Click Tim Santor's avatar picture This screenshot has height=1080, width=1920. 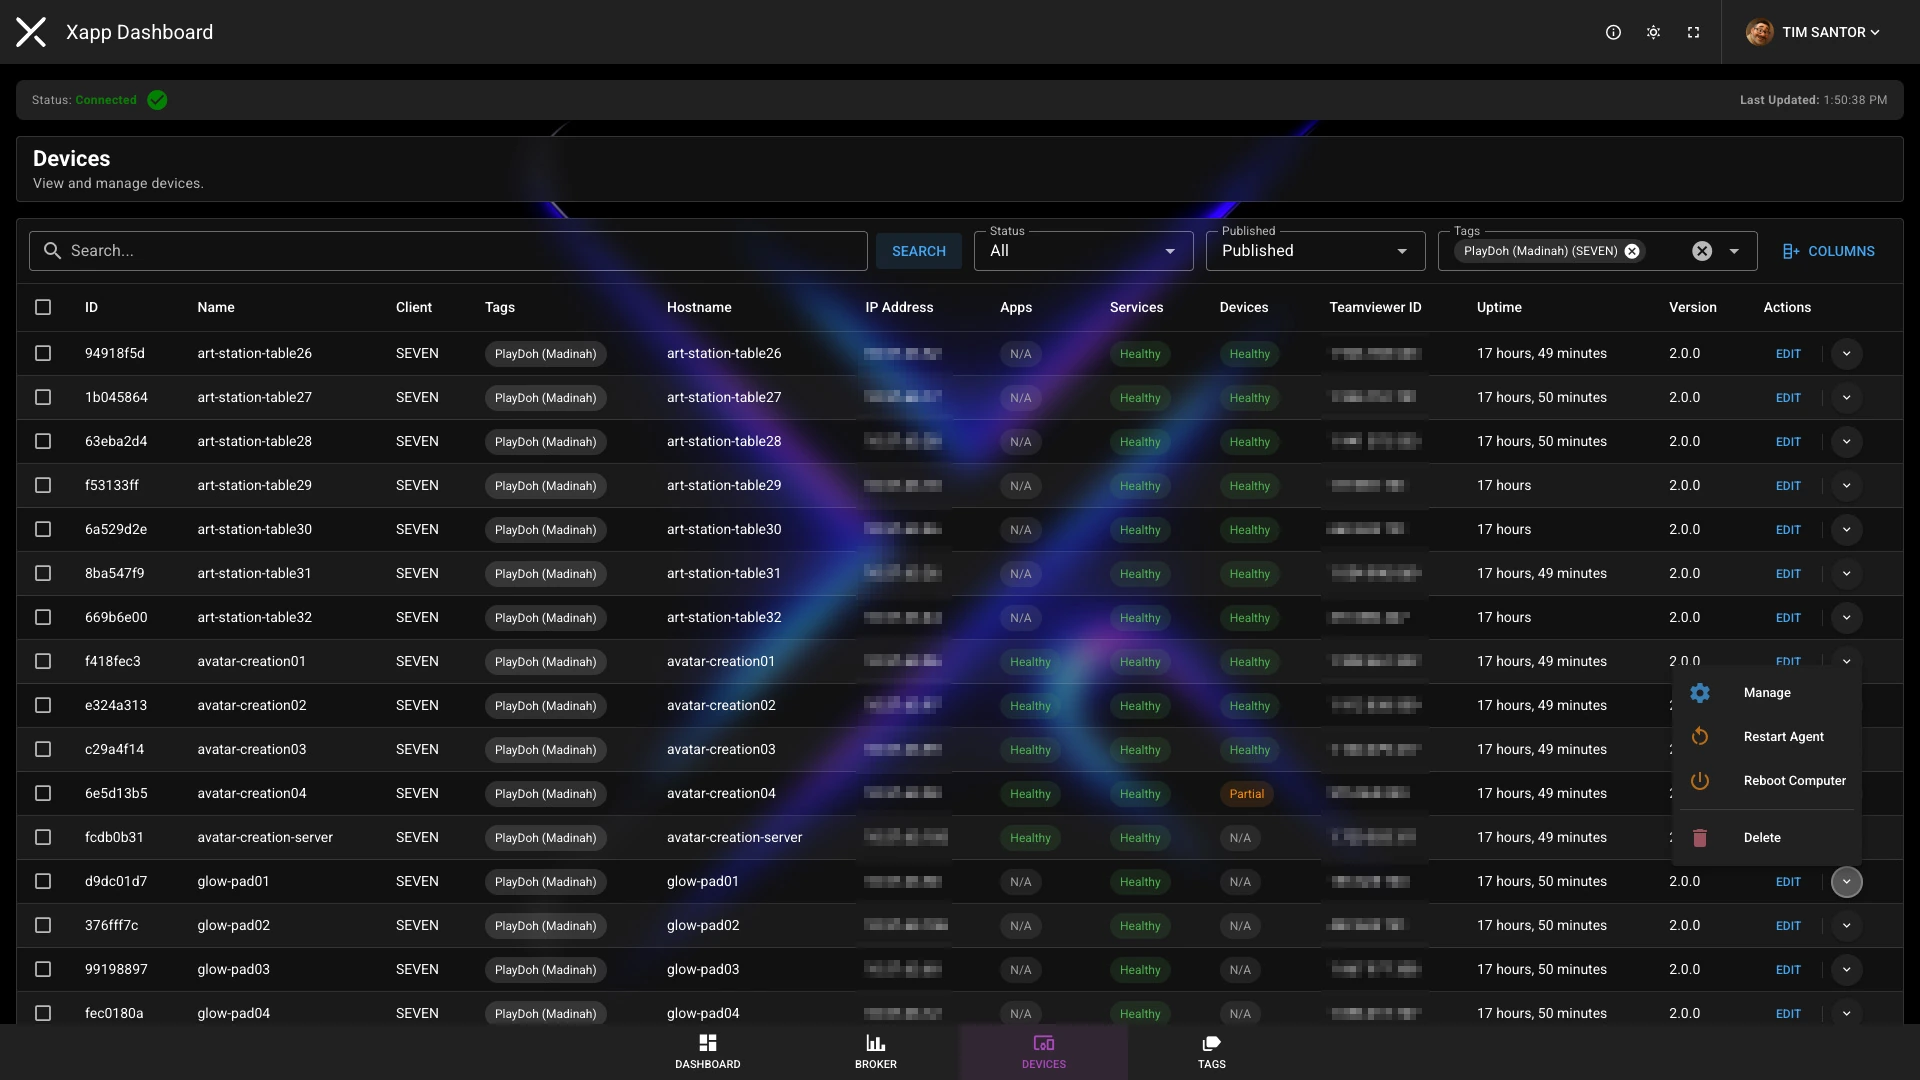point(1759,32)
